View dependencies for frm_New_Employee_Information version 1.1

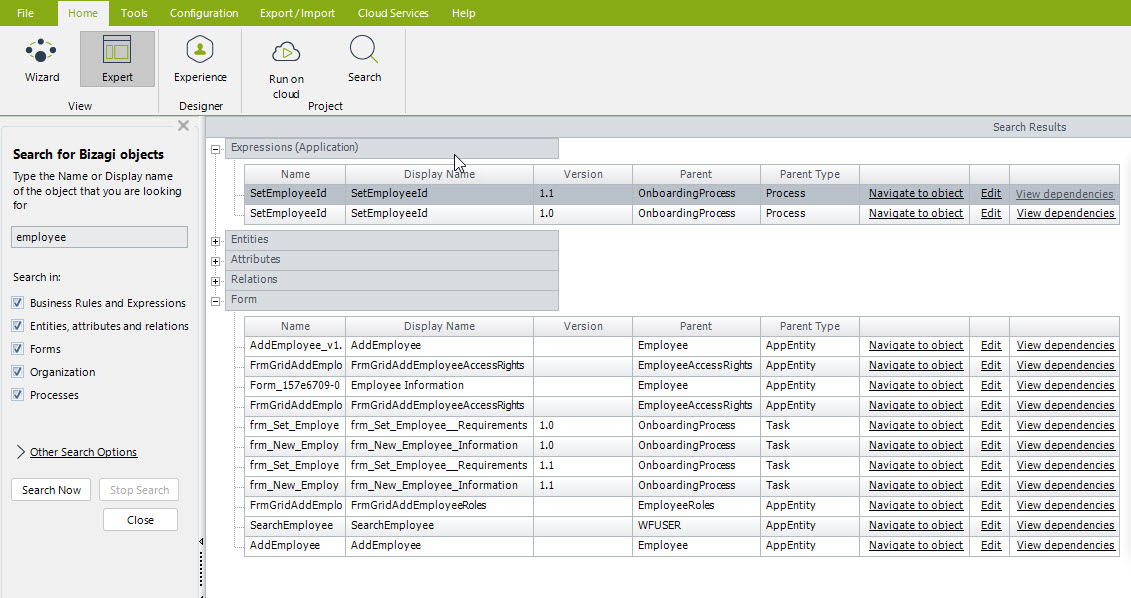click(x=1065, y=485)
